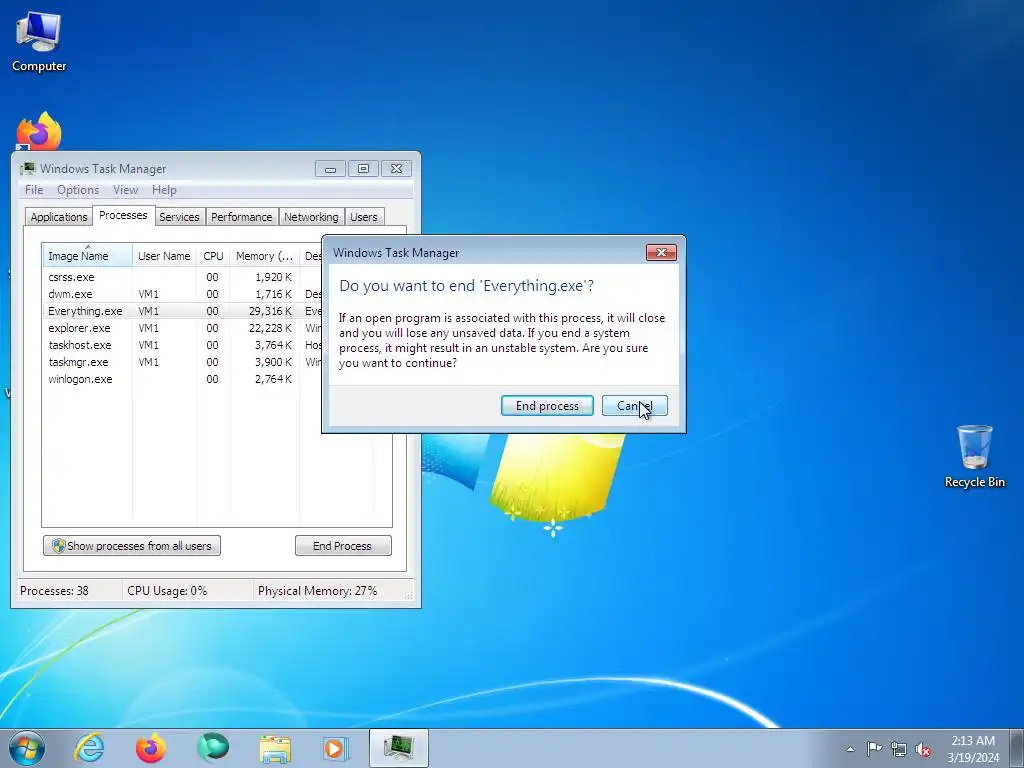This screenshot has height=768, width=1024.
Task: Open the Recycle Bin desktop icon
Action: click(x=974, y=456)
